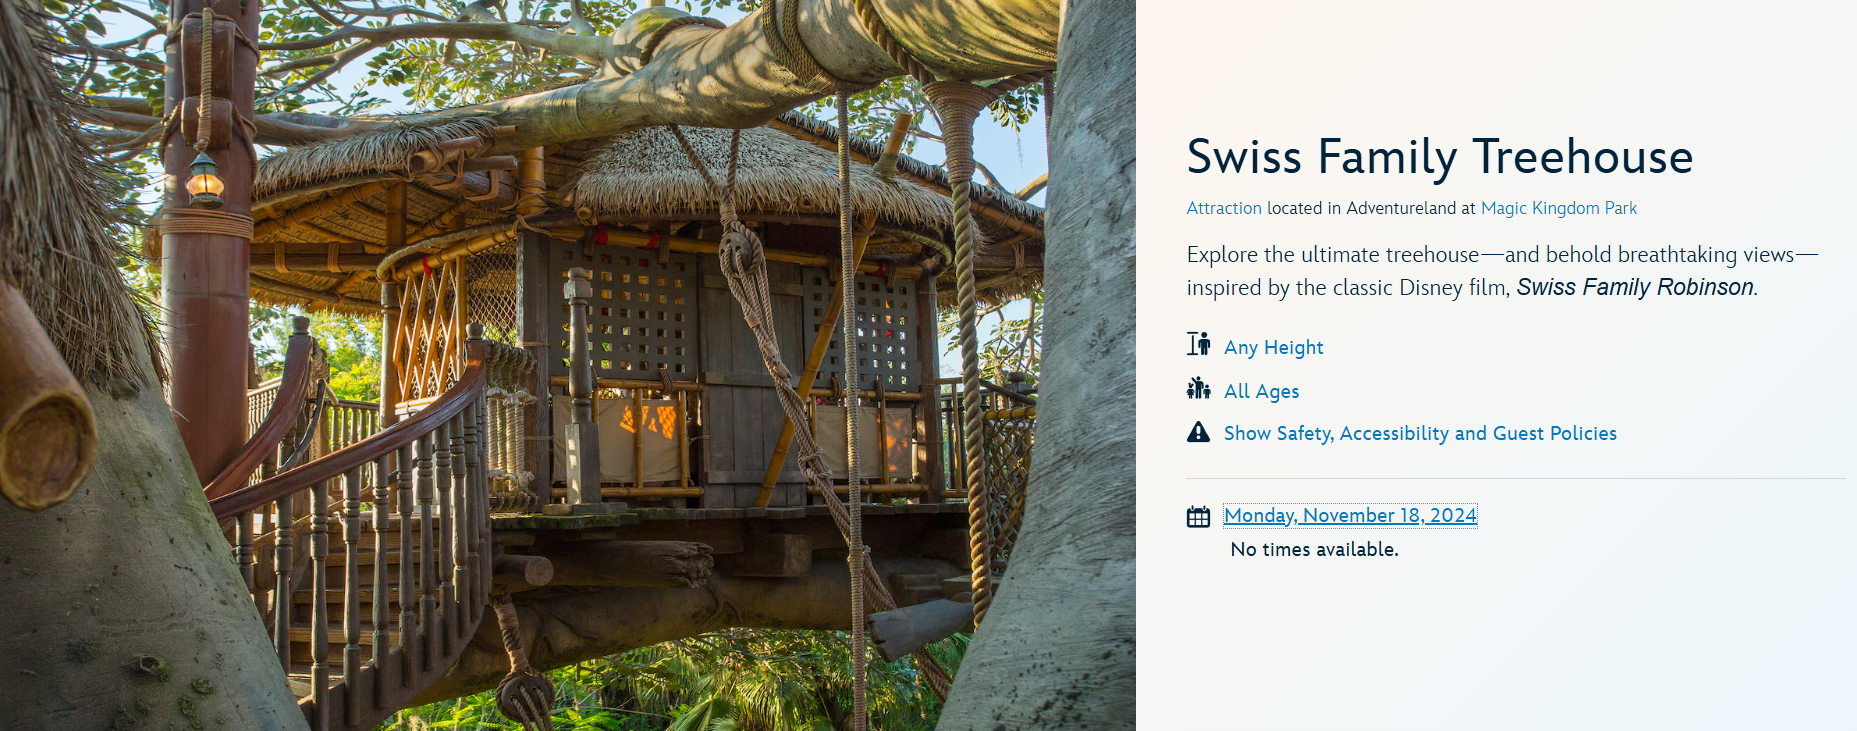Open the Monday, November 18, 2024 date picker
The height and width of the screenshot is (731, 1857).
coord(1350,515)
